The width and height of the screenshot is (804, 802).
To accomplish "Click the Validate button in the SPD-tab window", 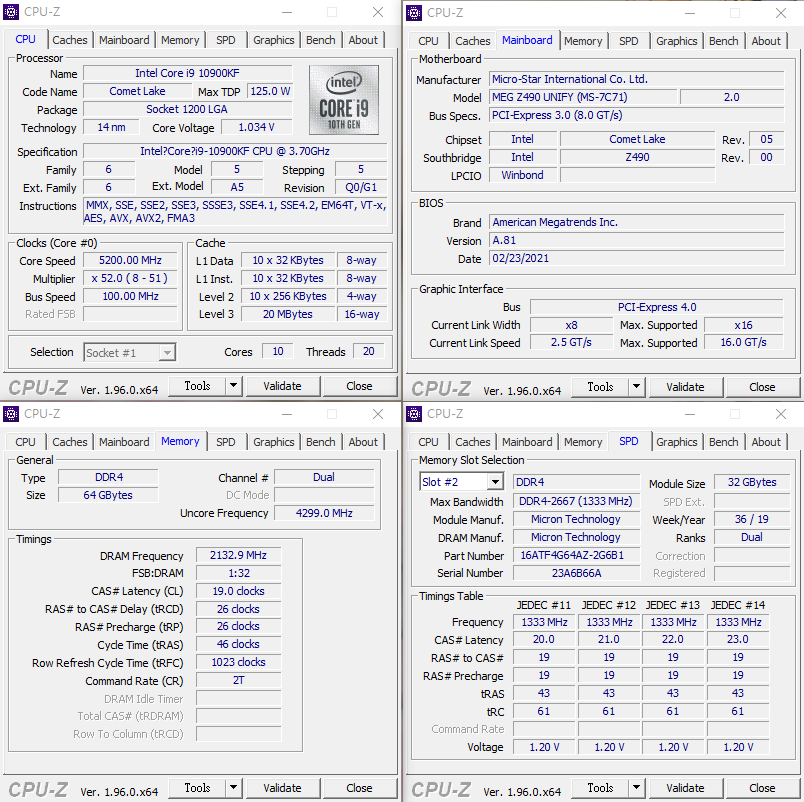I will pos(686,788).
